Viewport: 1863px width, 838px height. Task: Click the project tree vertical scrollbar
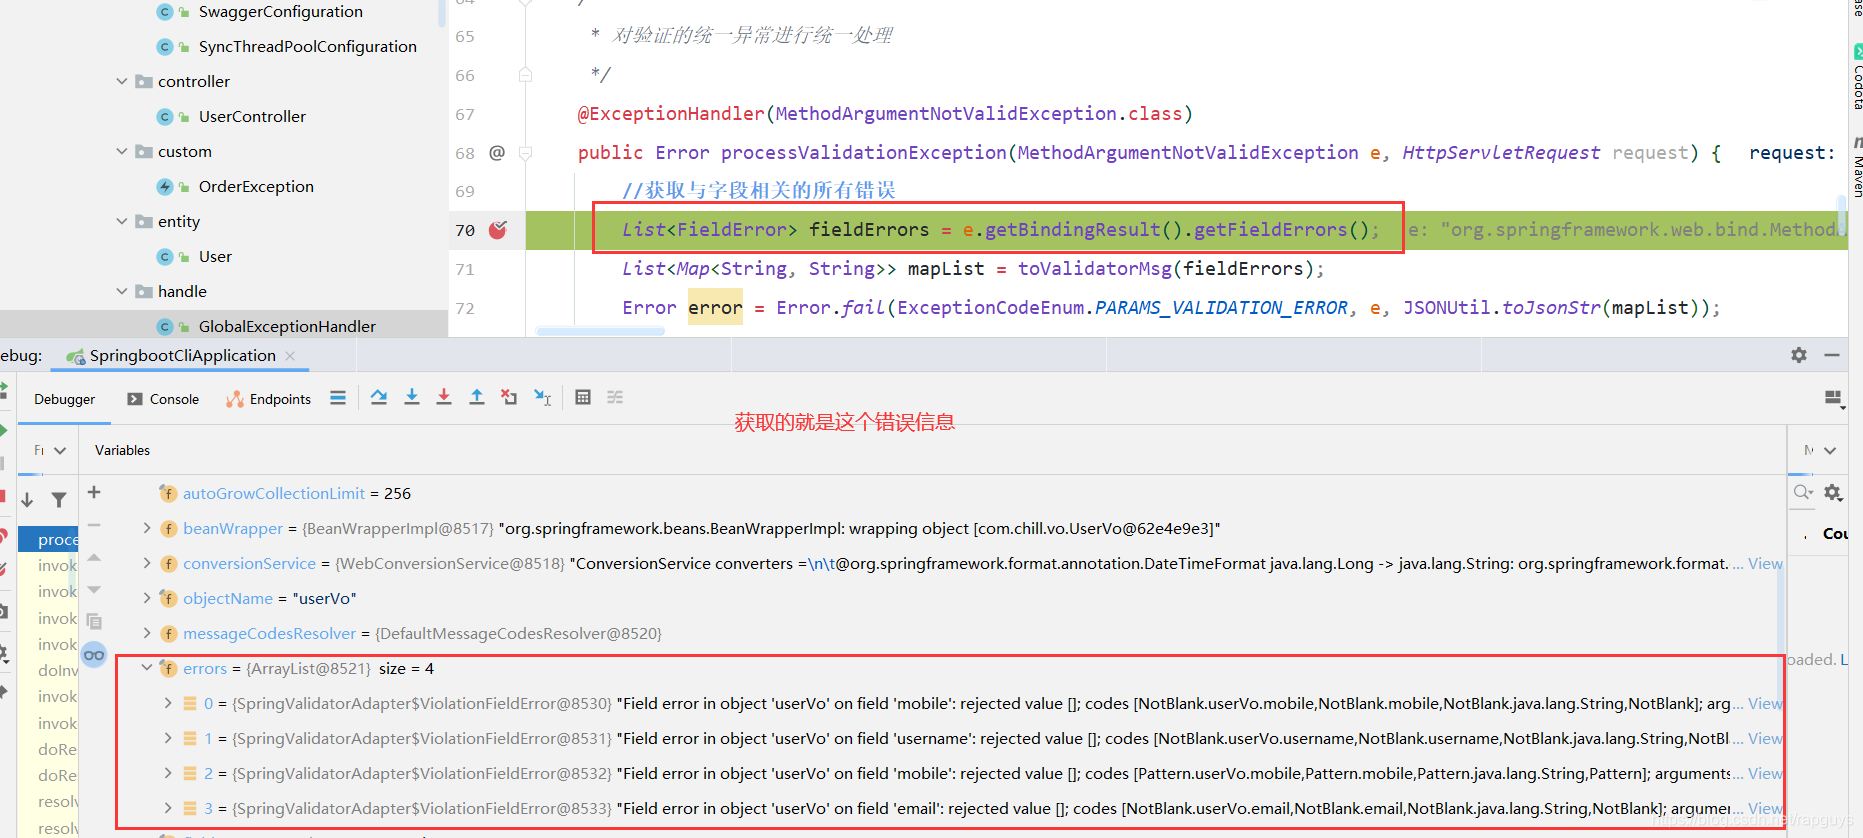[442, 14]
